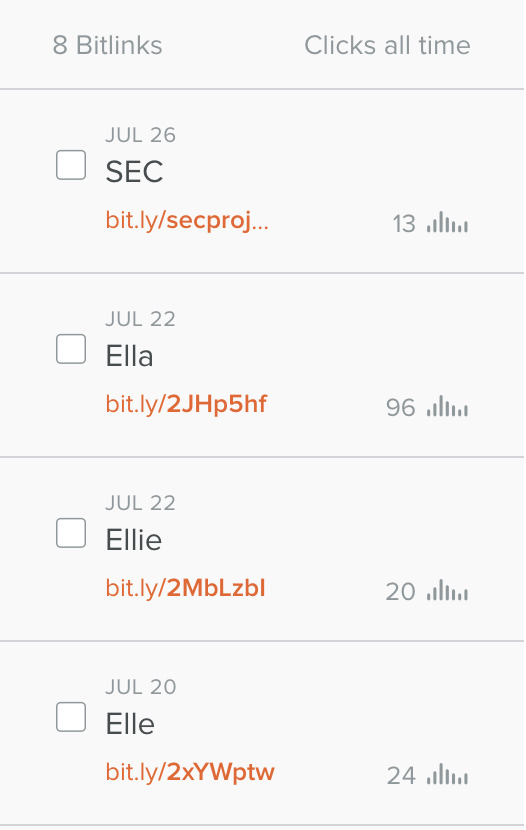Open the stats chart icon for Ella

(448, 407)
